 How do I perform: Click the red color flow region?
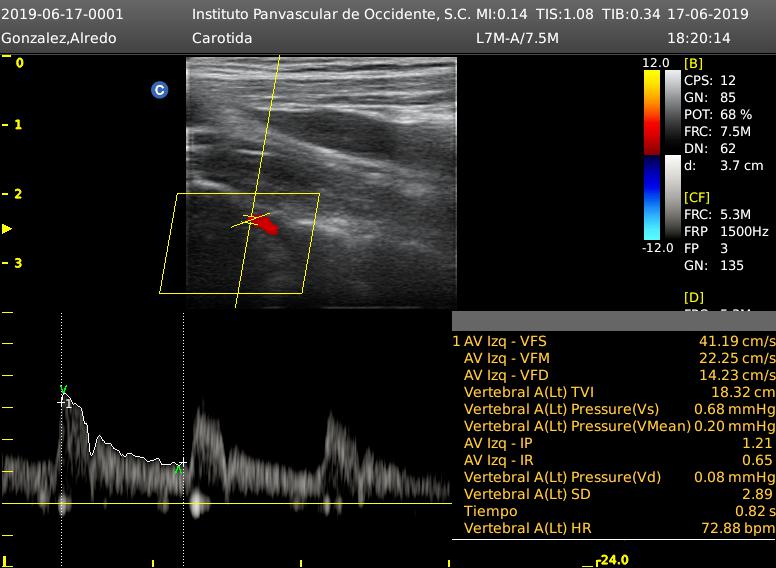[x=266, y=225]
